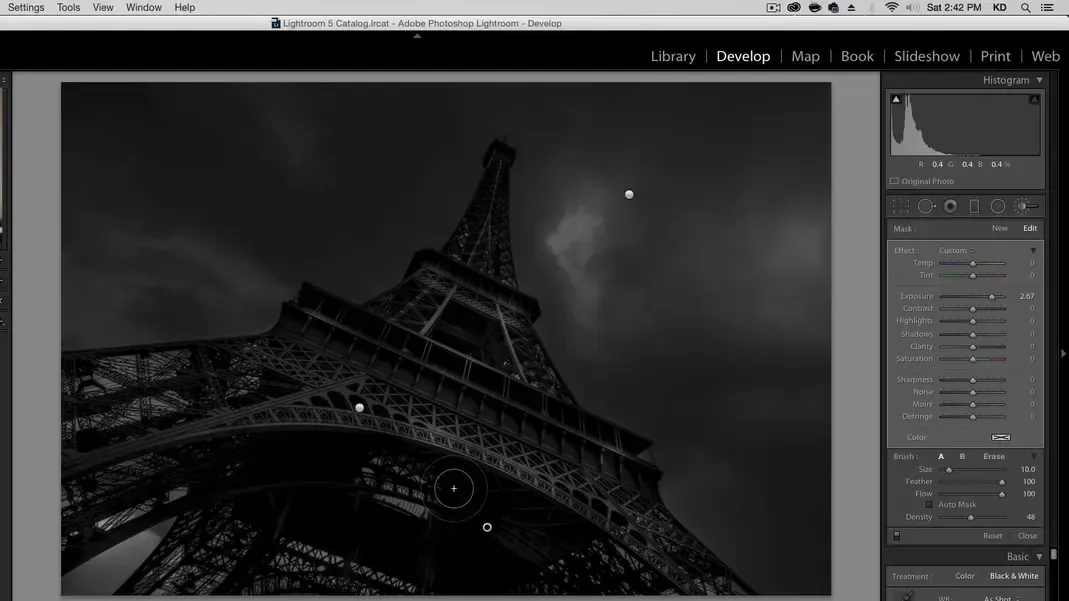Viewport: 1069px width, 601px height.
Task: Open the Effect Custom preset dropdown
Action: point(956,251)
